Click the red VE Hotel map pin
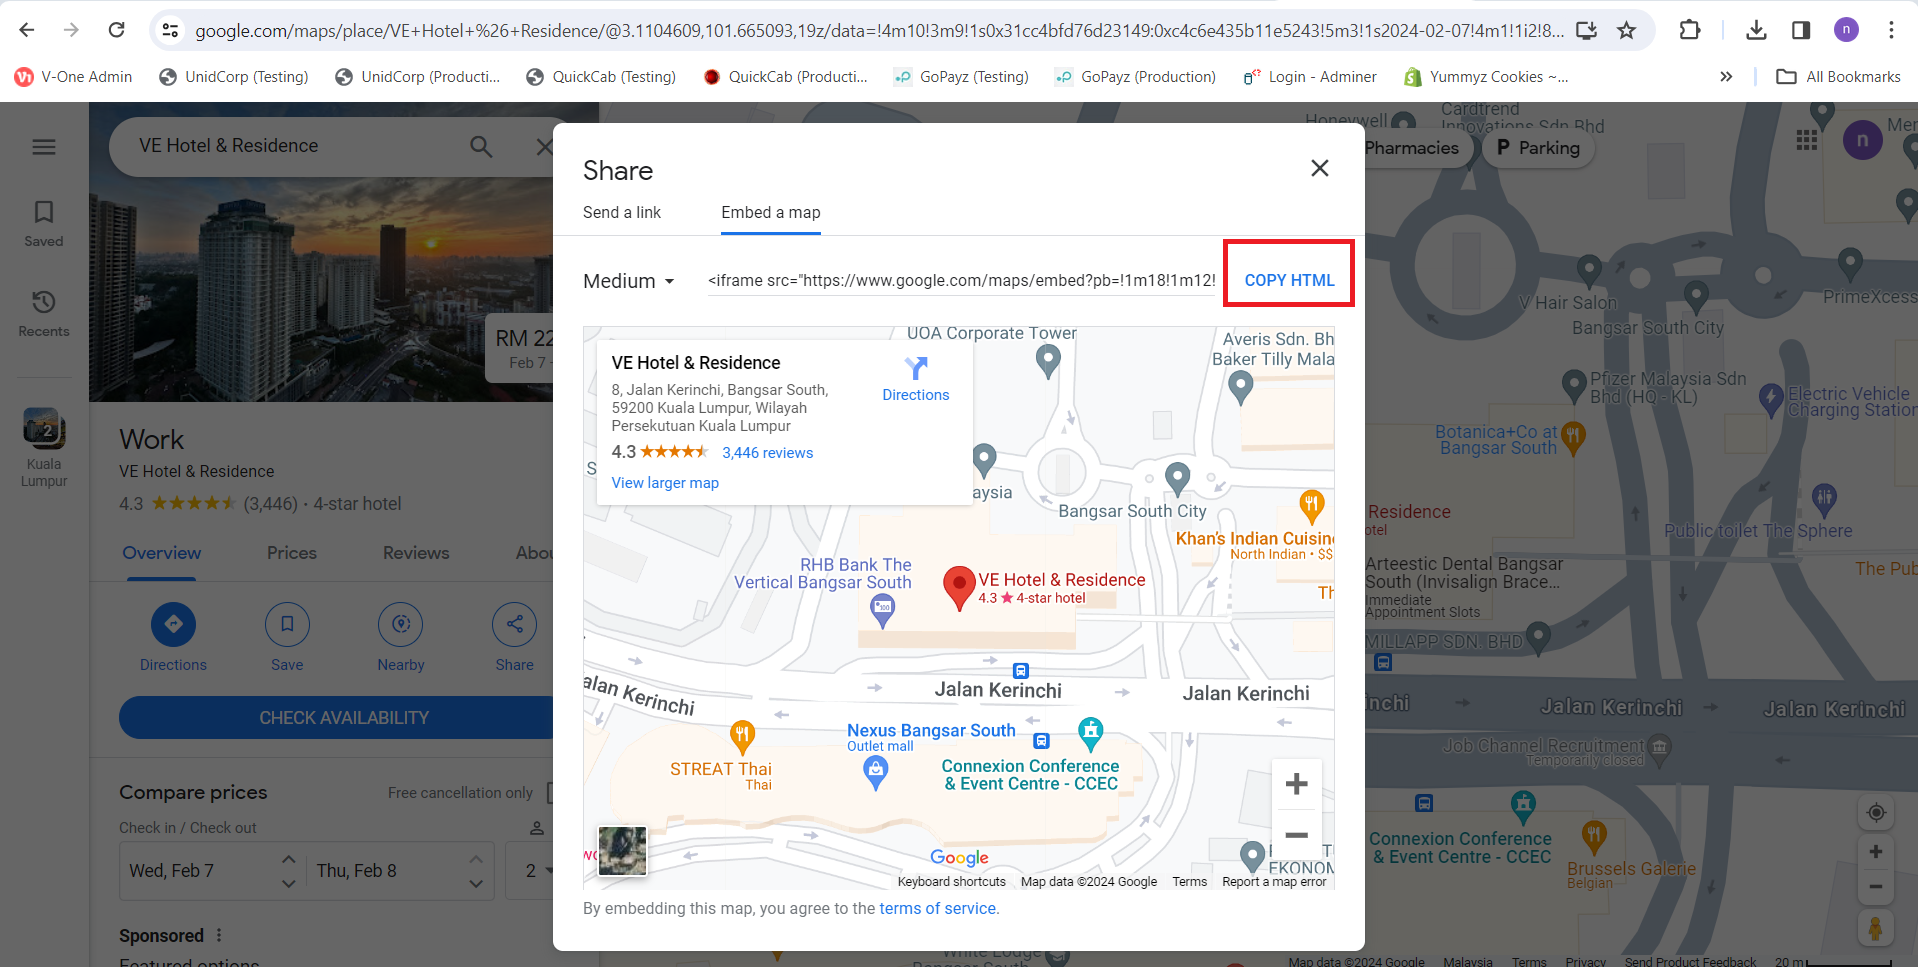The width and height of the screenshot is (1918, 967). (959, 587)
